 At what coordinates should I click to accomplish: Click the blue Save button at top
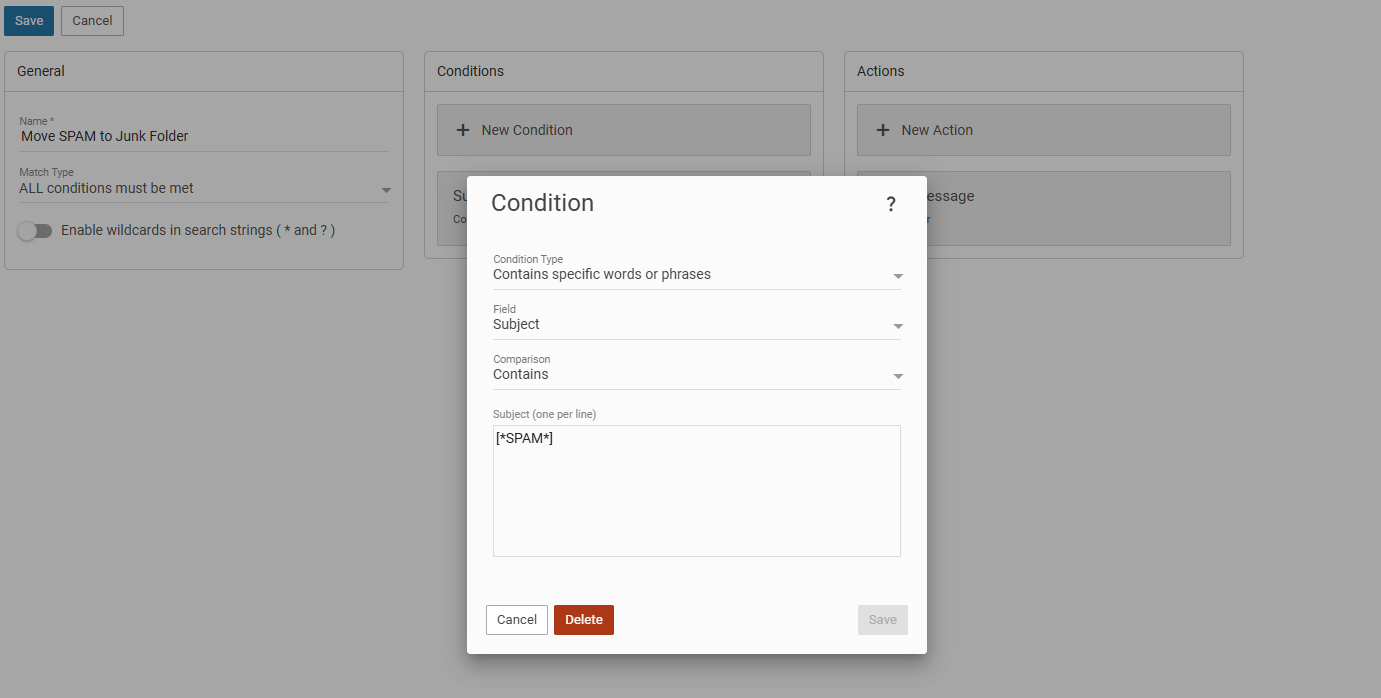(29, 21)
